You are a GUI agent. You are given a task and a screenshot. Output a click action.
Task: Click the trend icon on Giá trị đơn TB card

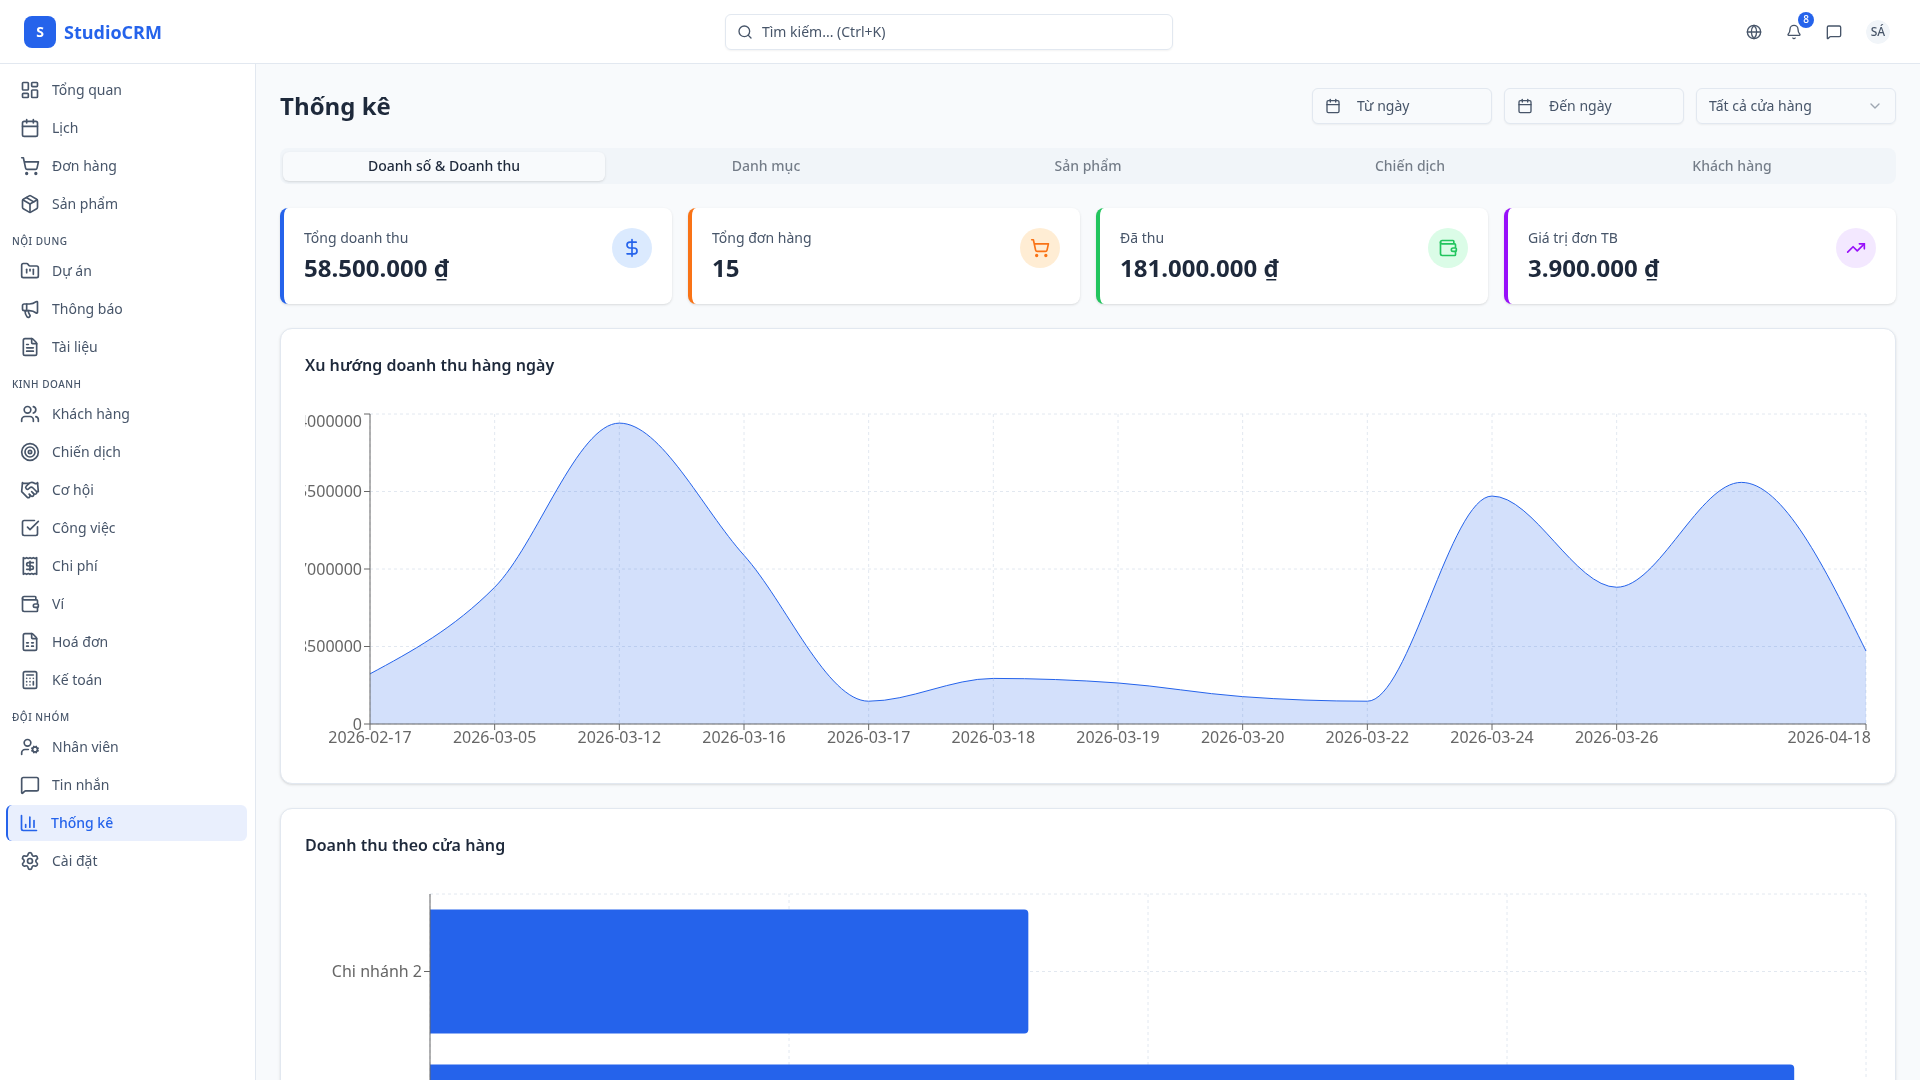[1856, 248]
